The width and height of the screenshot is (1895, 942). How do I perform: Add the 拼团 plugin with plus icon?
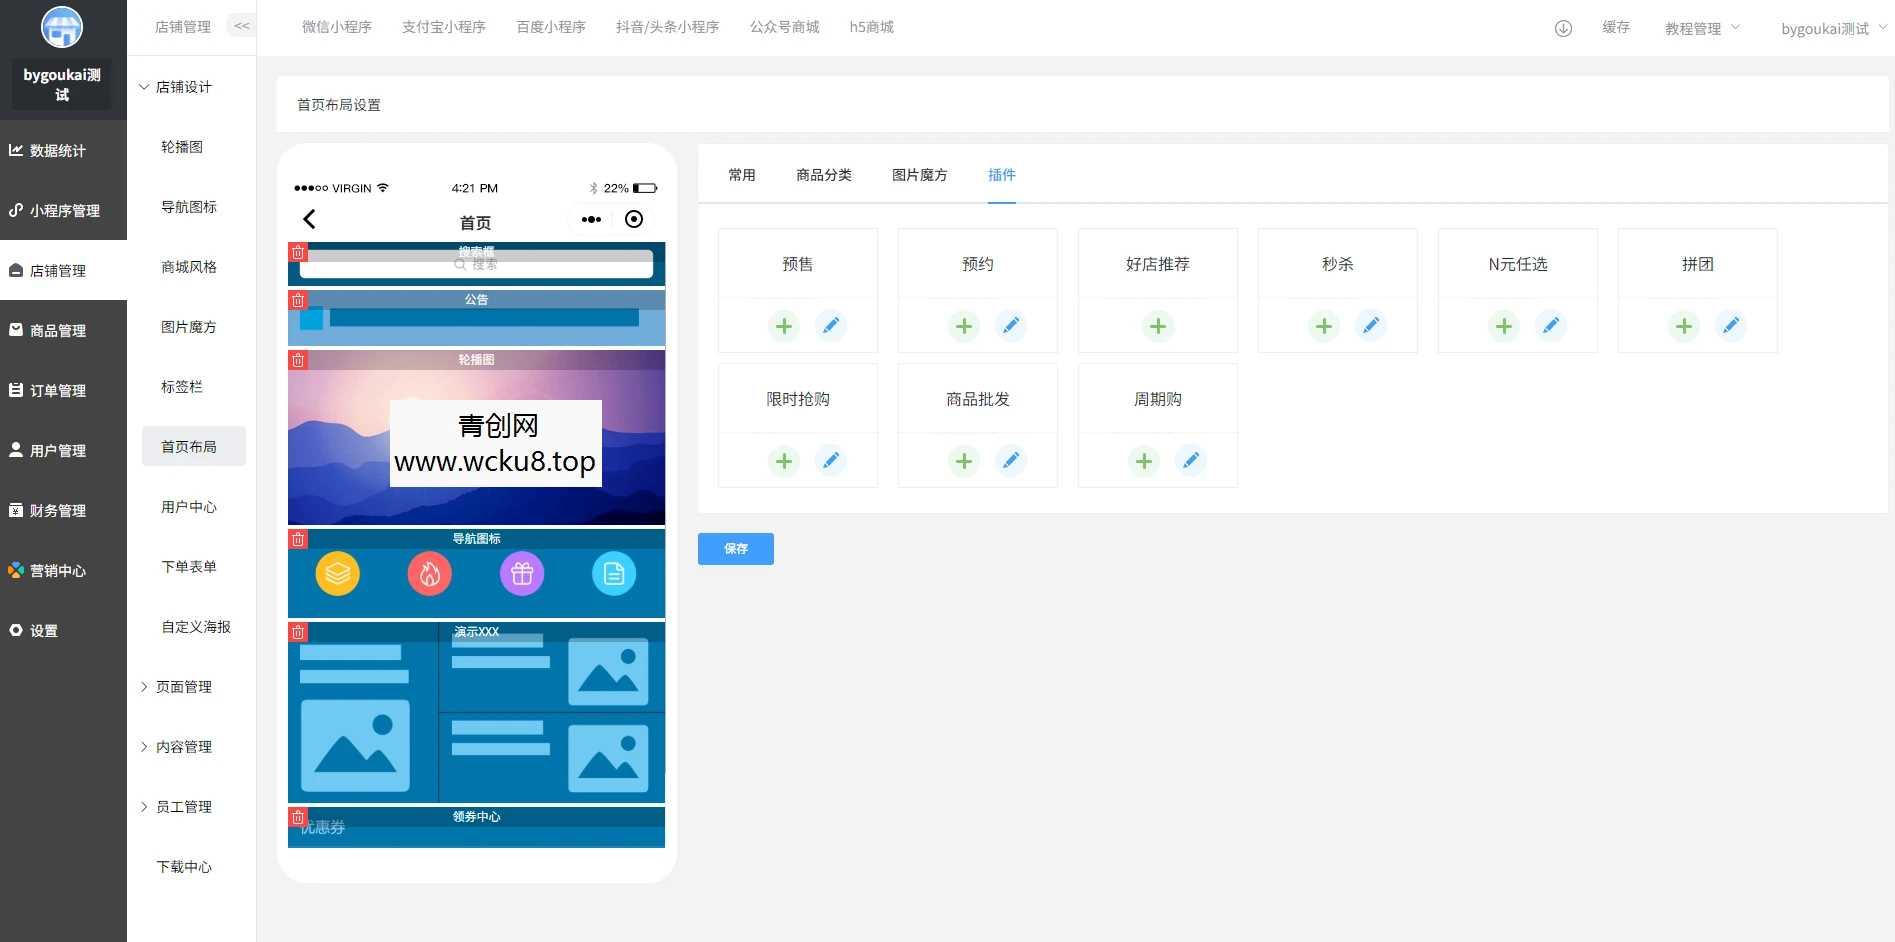(x=1683, y=325)
